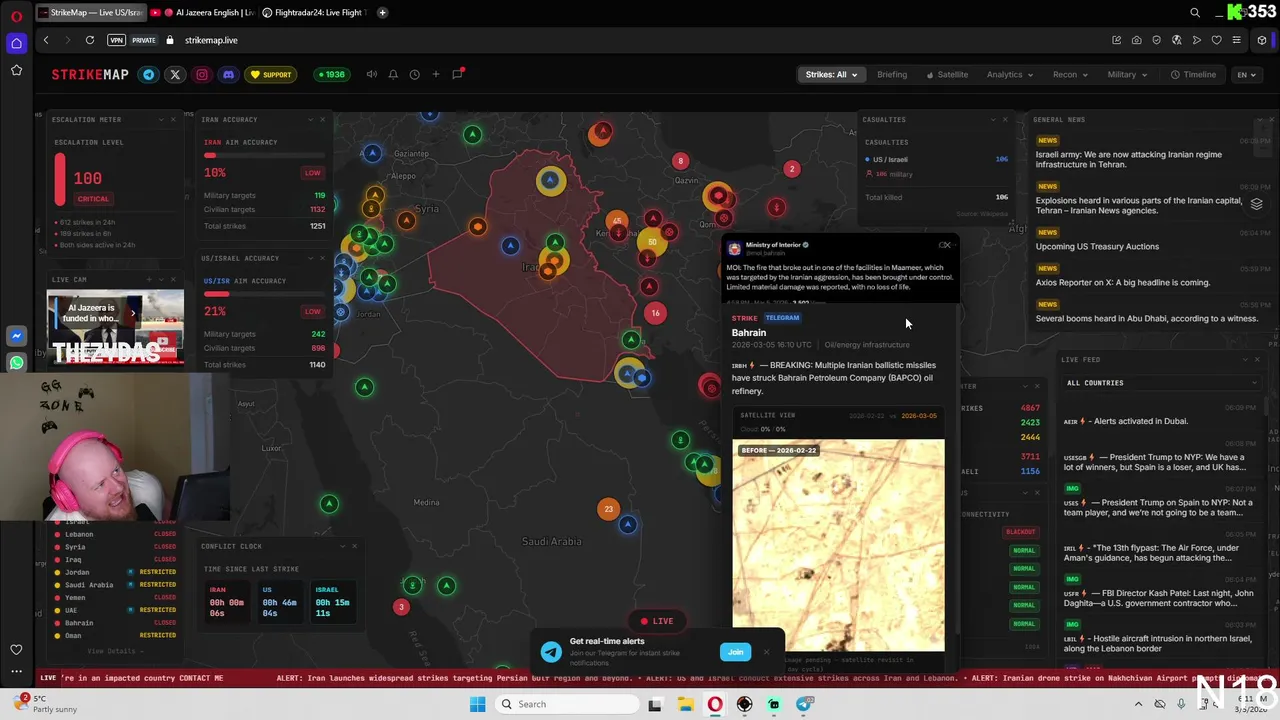Click the plus icon in header
This screenshot has width=1280, height=720.
click(435, 74)
